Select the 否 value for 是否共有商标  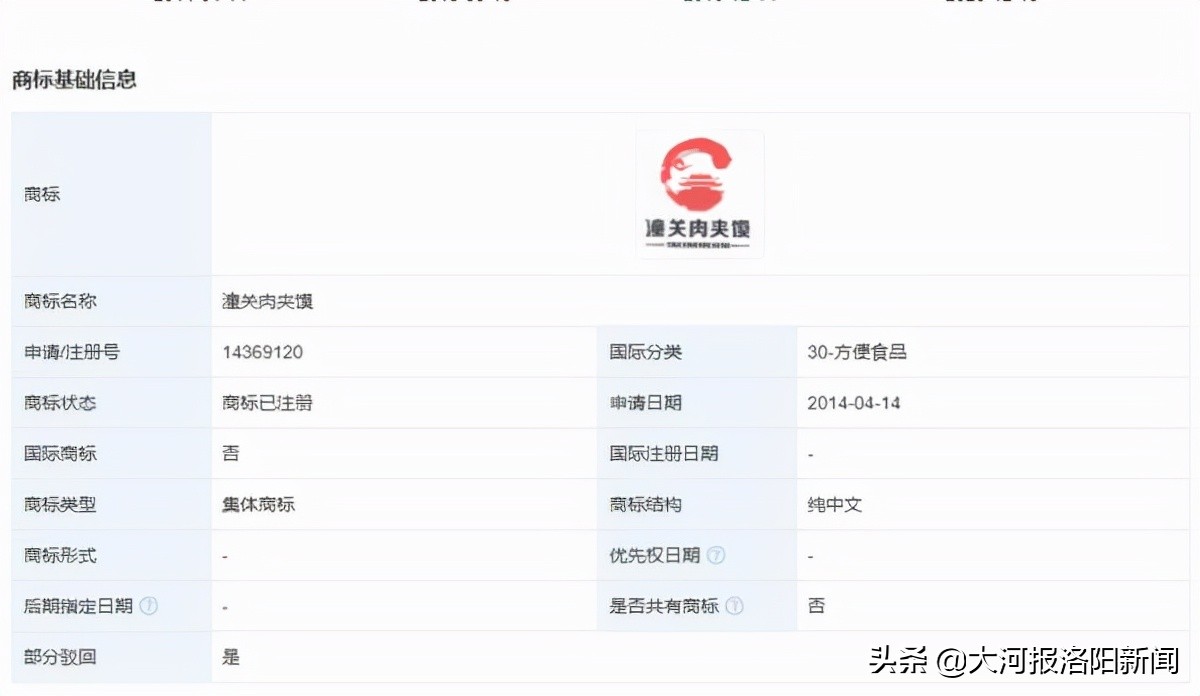[816, 606]
